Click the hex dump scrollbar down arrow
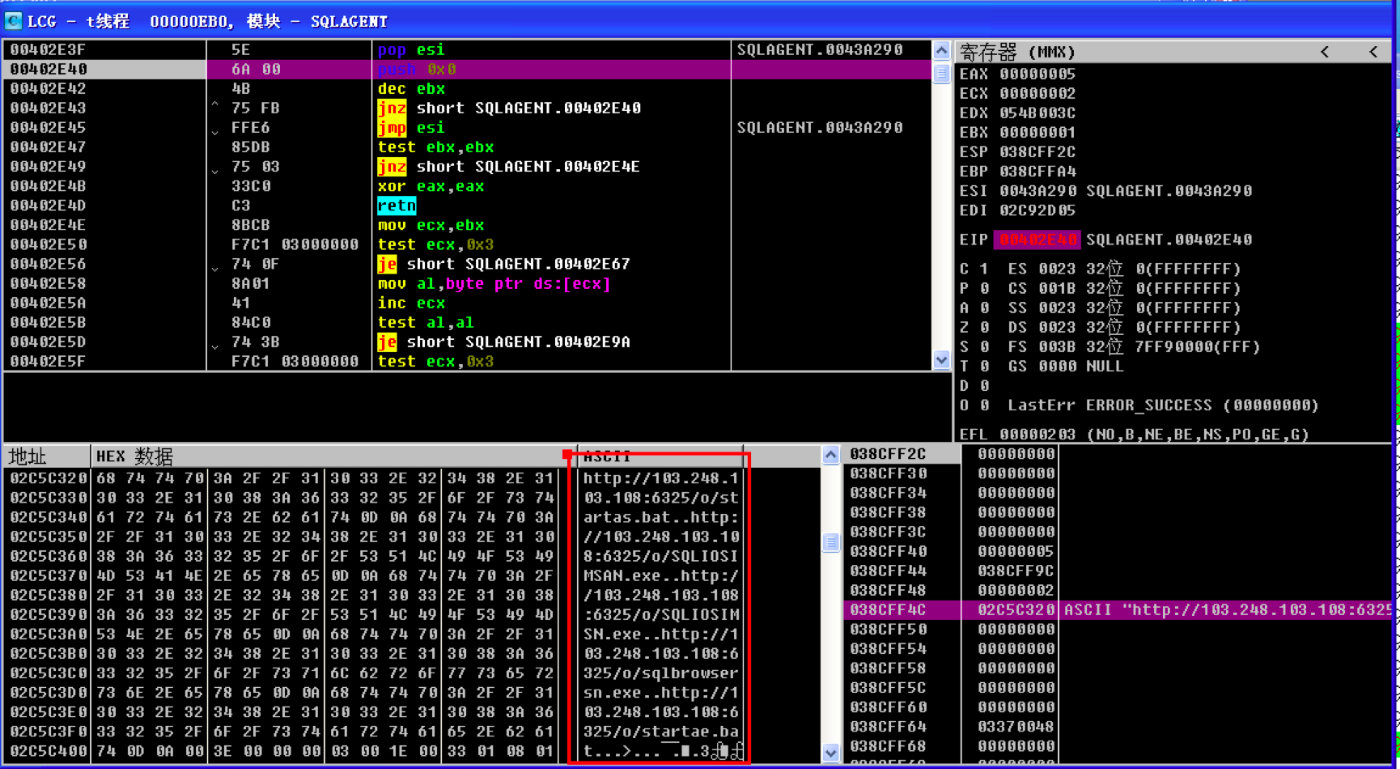 [x=830, y=752]
